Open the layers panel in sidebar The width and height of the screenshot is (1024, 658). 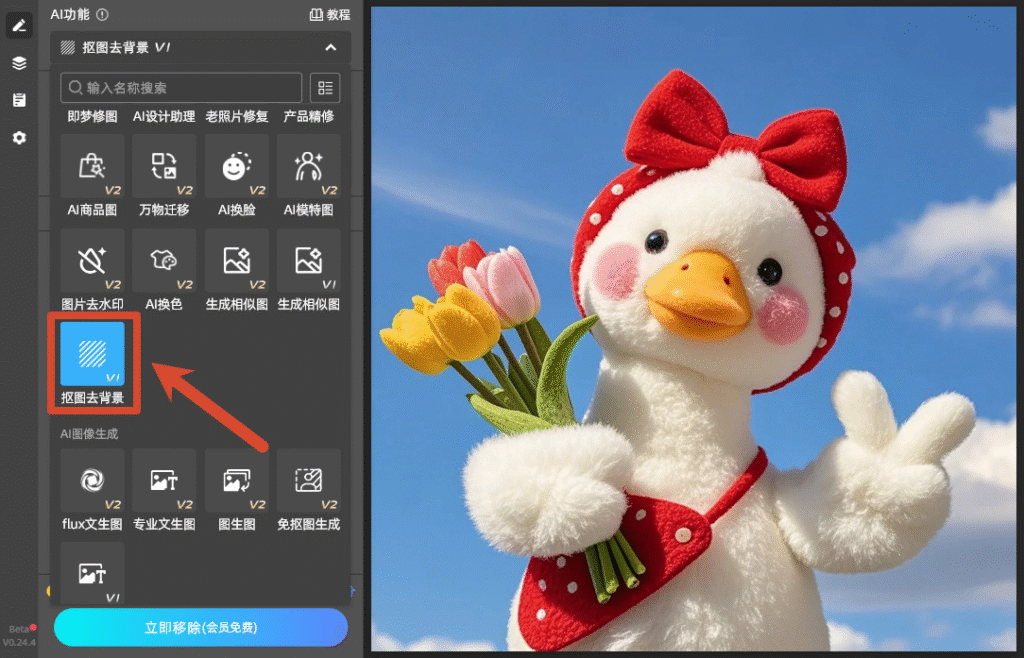[19, 63]
